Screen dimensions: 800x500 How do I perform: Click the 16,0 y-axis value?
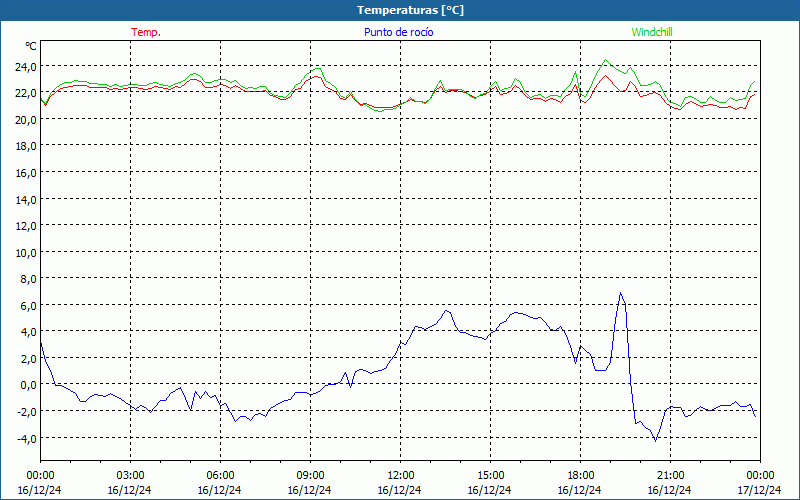pos(26,172)
